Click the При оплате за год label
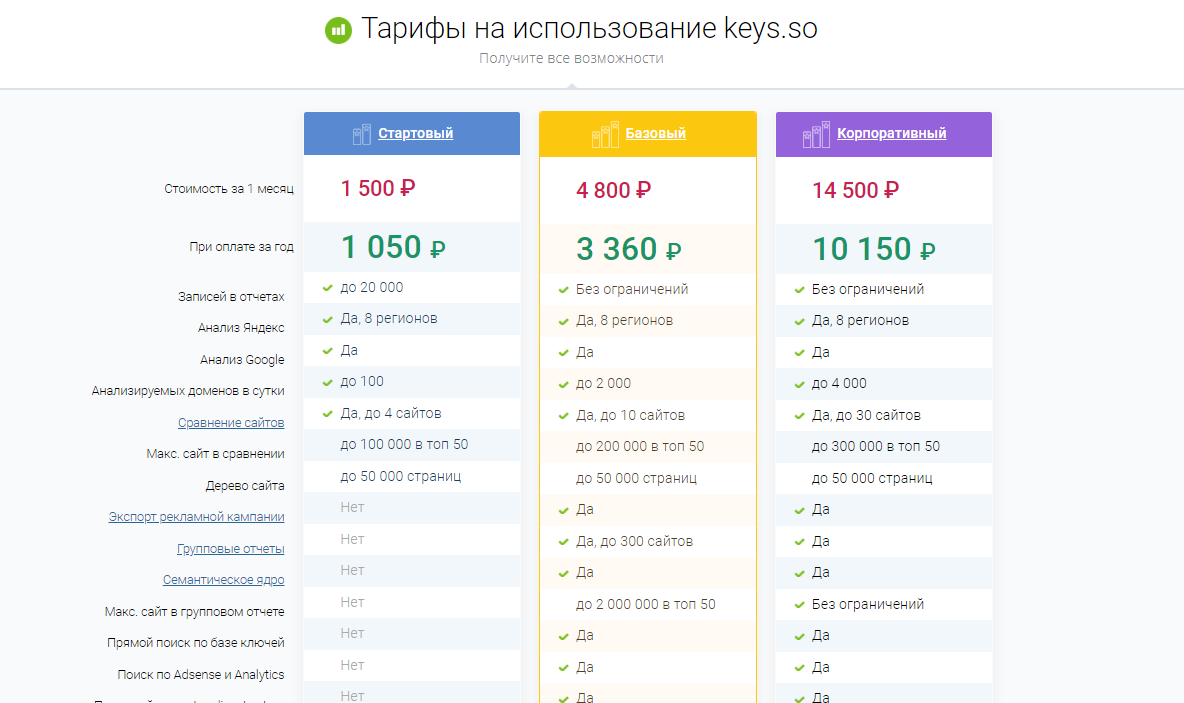 click(242, 247)
